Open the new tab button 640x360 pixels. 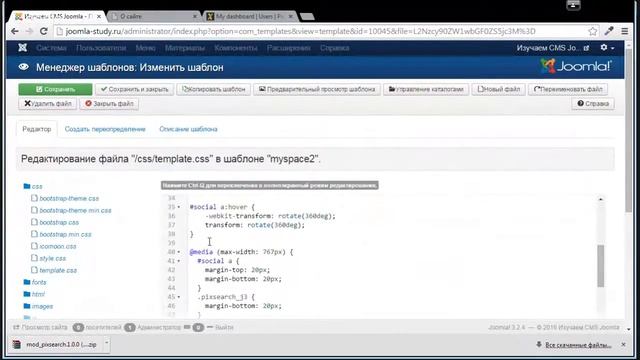pos(307,17)
